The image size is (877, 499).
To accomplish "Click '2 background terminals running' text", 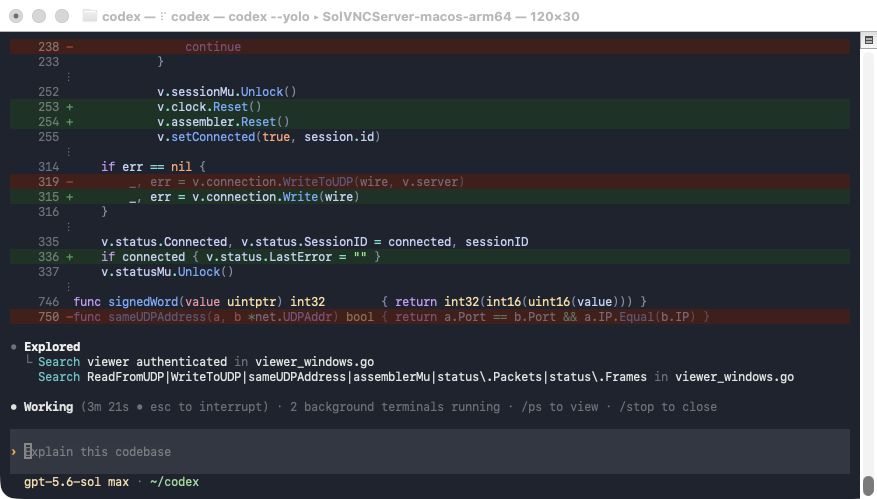I will click(x=395, y=407).
